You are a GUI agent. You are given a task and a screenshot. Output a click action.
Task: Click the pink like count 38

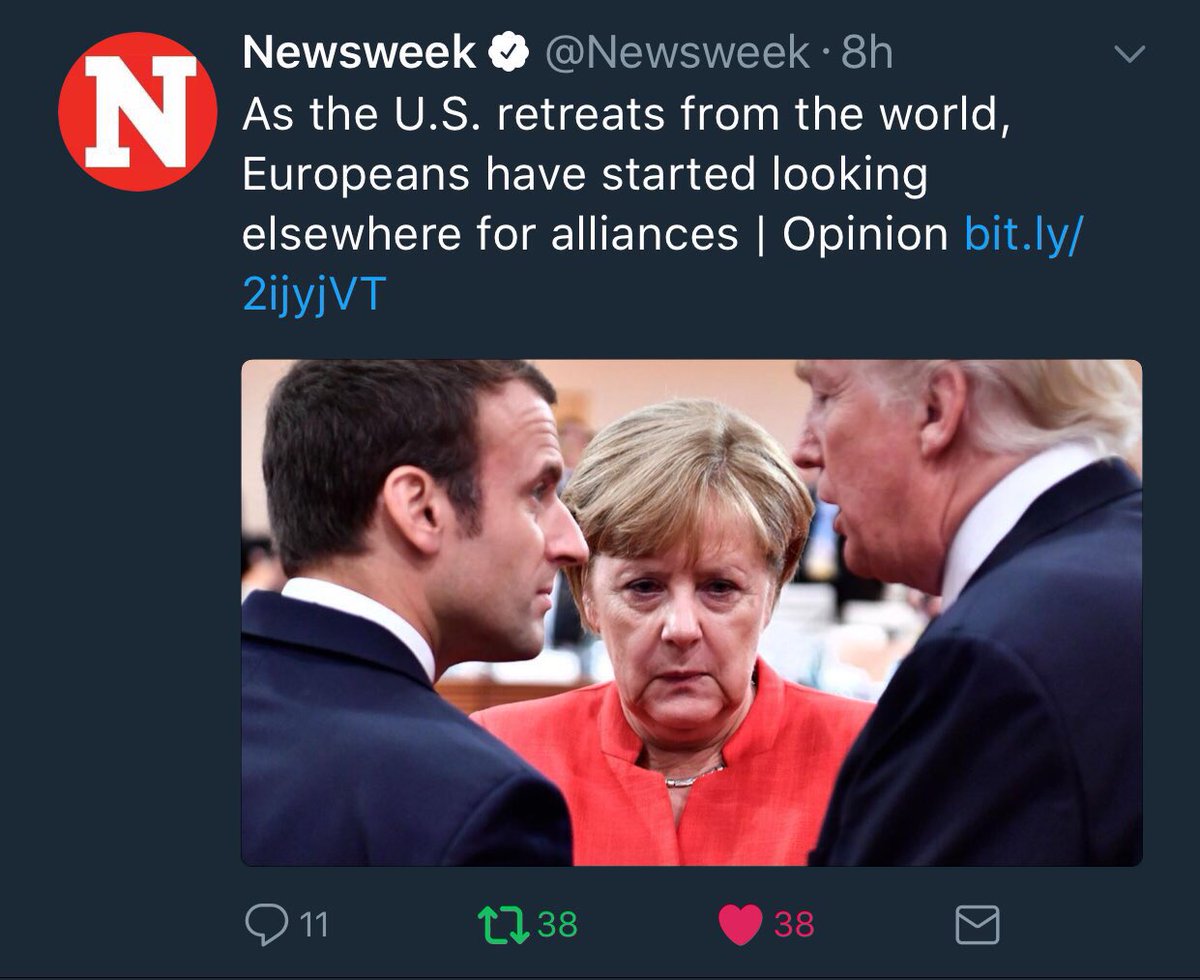coord(794,925)
